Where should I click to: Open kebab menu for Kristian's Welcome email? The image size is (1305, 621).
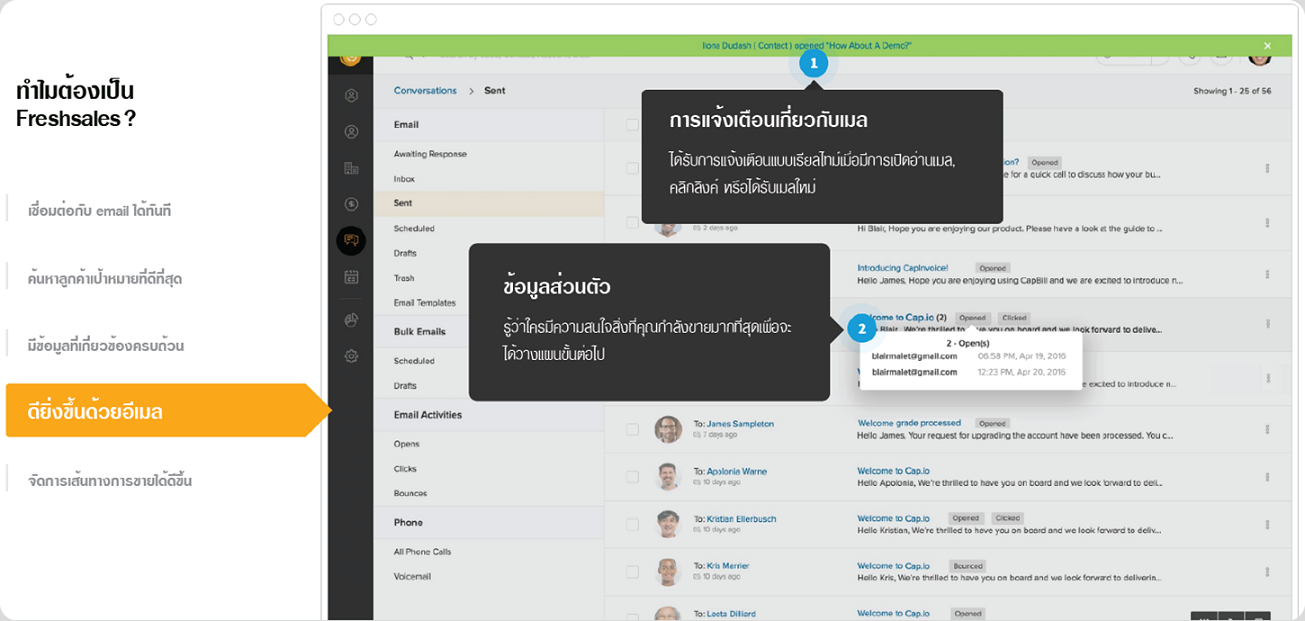pyautogui.click(x=1267, y=524)
